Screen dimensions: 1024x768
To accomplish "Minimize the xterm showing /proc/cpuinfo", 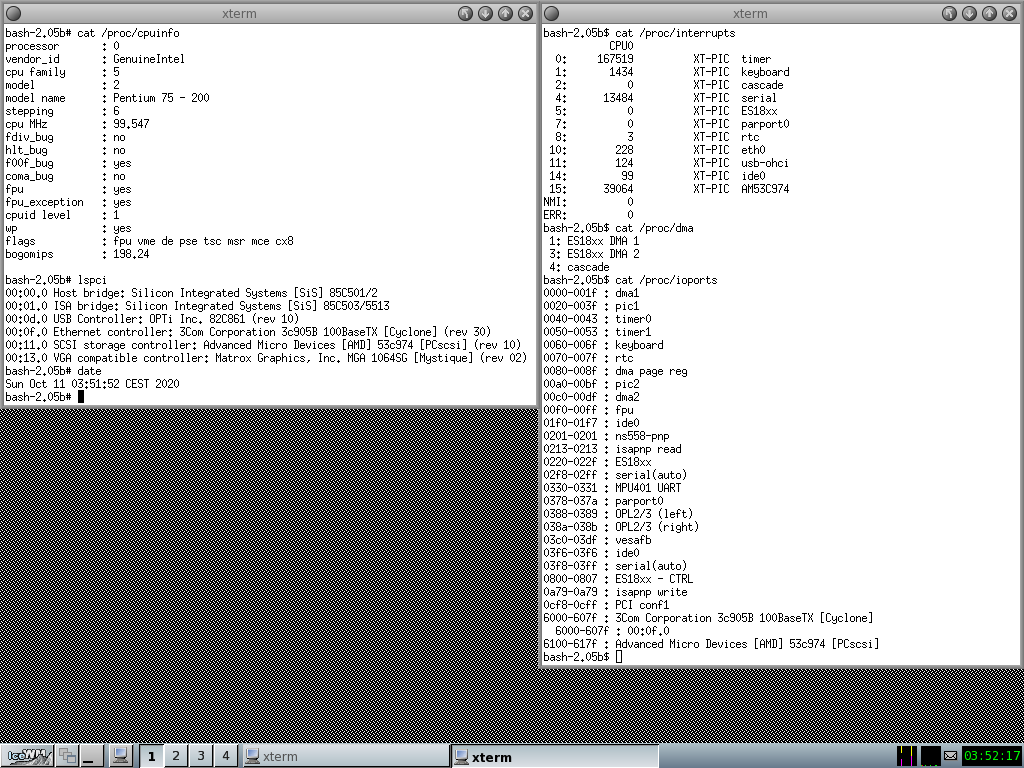I will click(485, 13).
